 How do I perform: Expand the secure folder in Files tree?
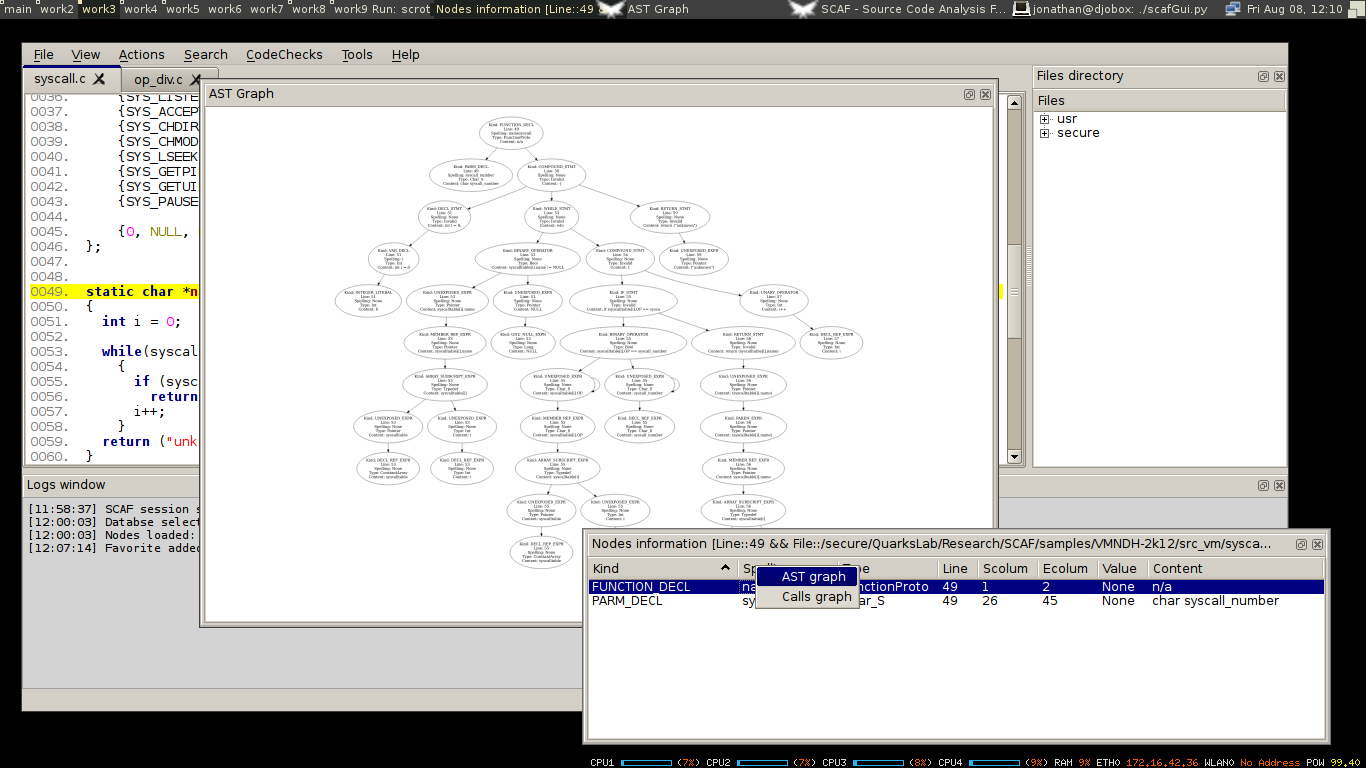(x=1044, y=133)
